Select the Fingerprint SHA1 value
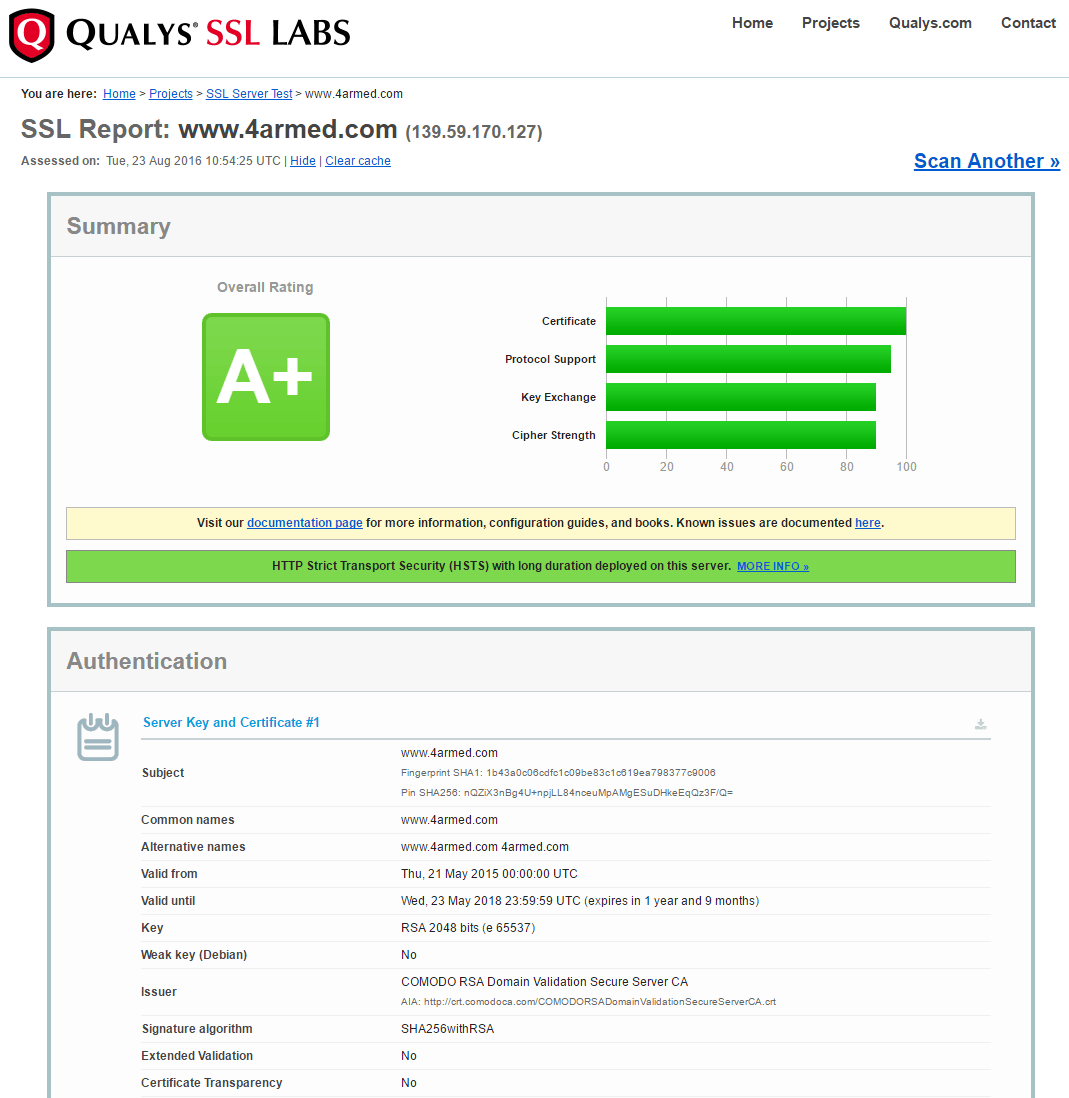 click(x=601, y=773)
